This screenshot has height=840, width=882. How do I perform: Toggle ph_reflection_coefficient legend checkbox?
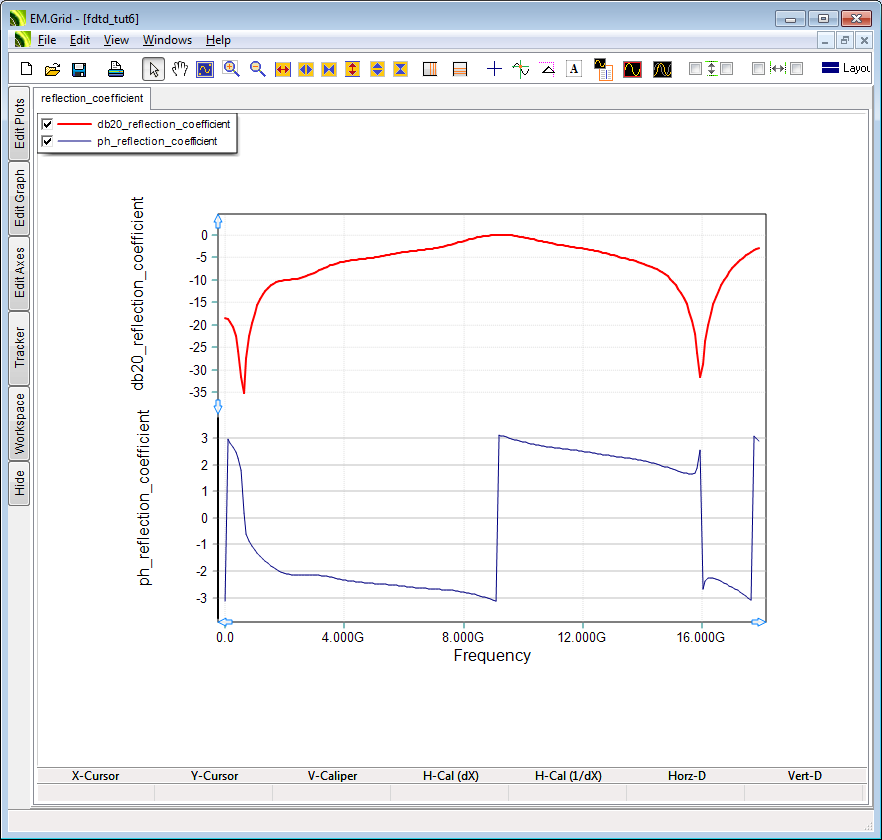47,142
